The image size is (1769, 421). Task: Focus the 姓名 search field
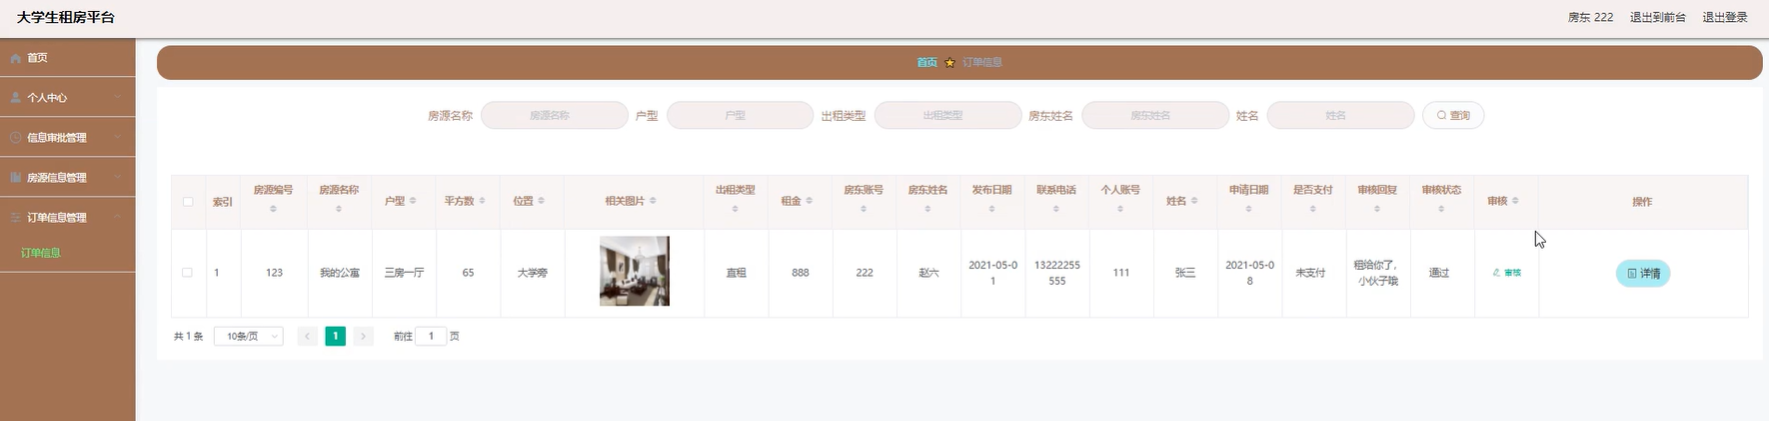tap(1341, 115)
